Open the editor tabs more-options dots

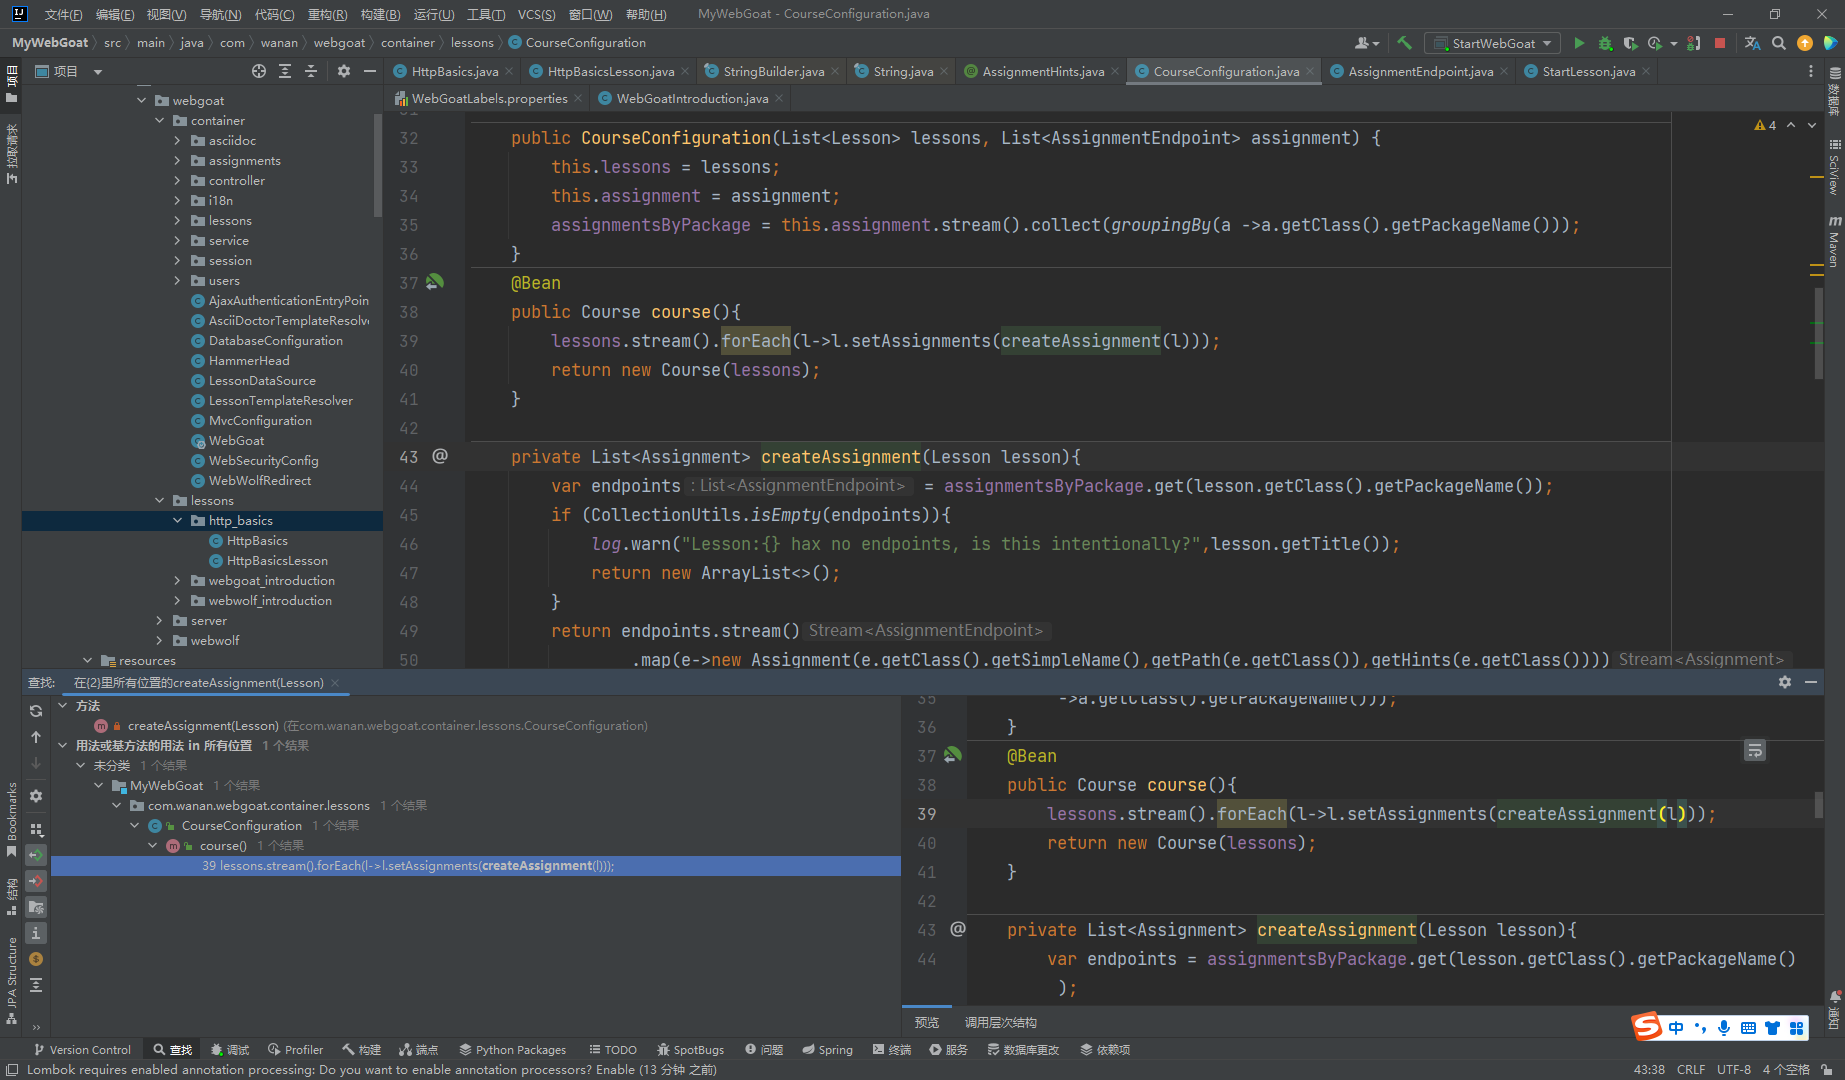(x=1811, y=71)
